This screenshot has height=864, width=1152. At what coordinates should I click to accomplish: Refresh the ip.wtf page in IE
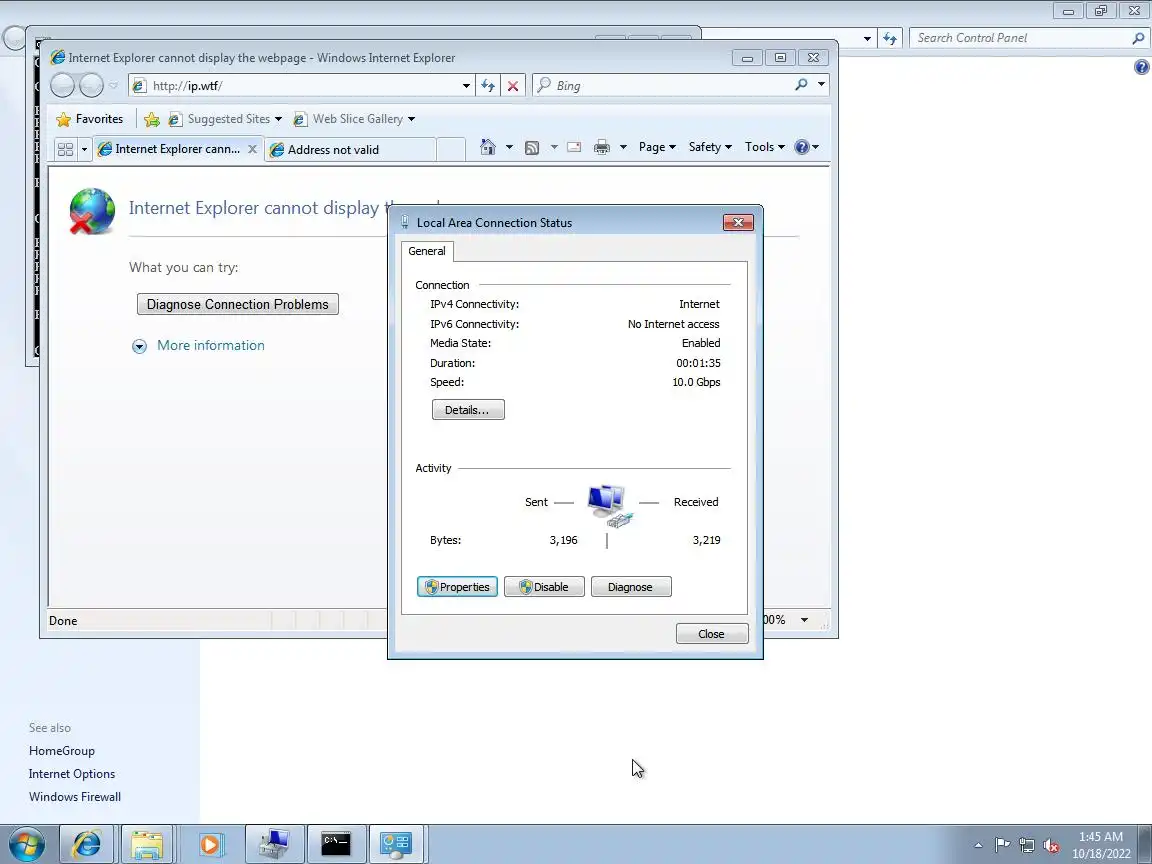(x=488, y=86)
